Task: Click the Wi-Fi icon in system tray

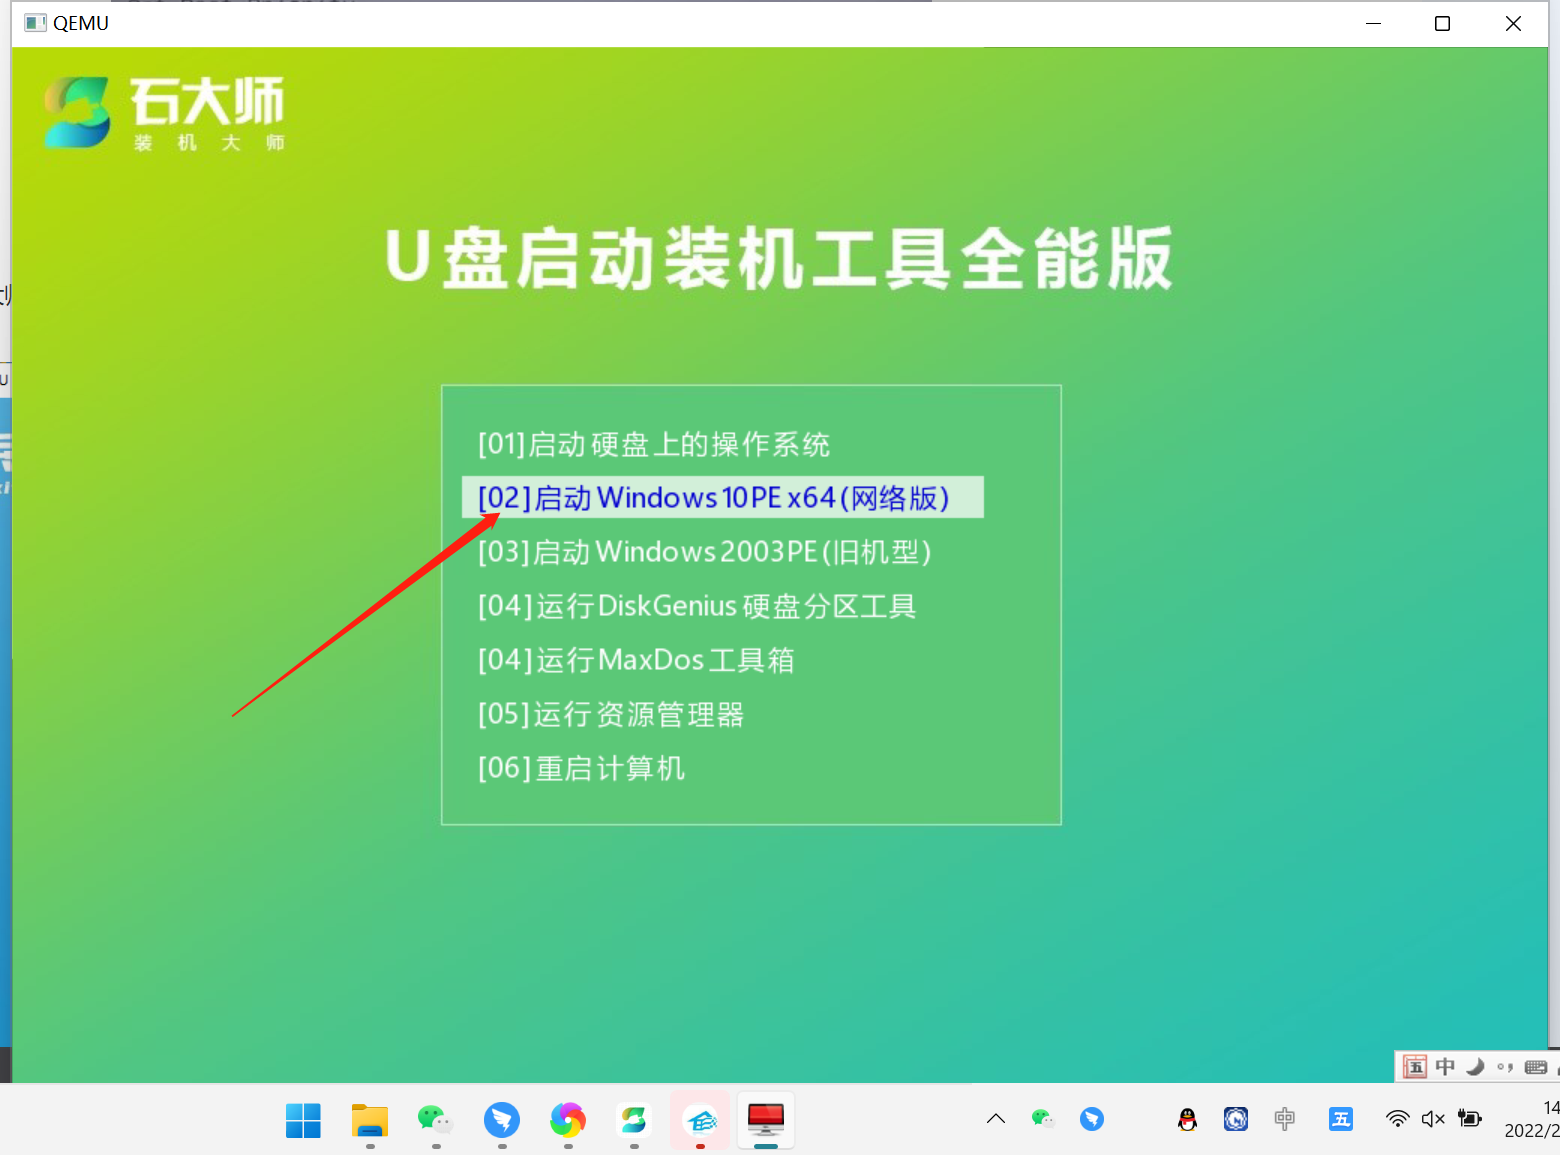Action: point(1397,1118)
